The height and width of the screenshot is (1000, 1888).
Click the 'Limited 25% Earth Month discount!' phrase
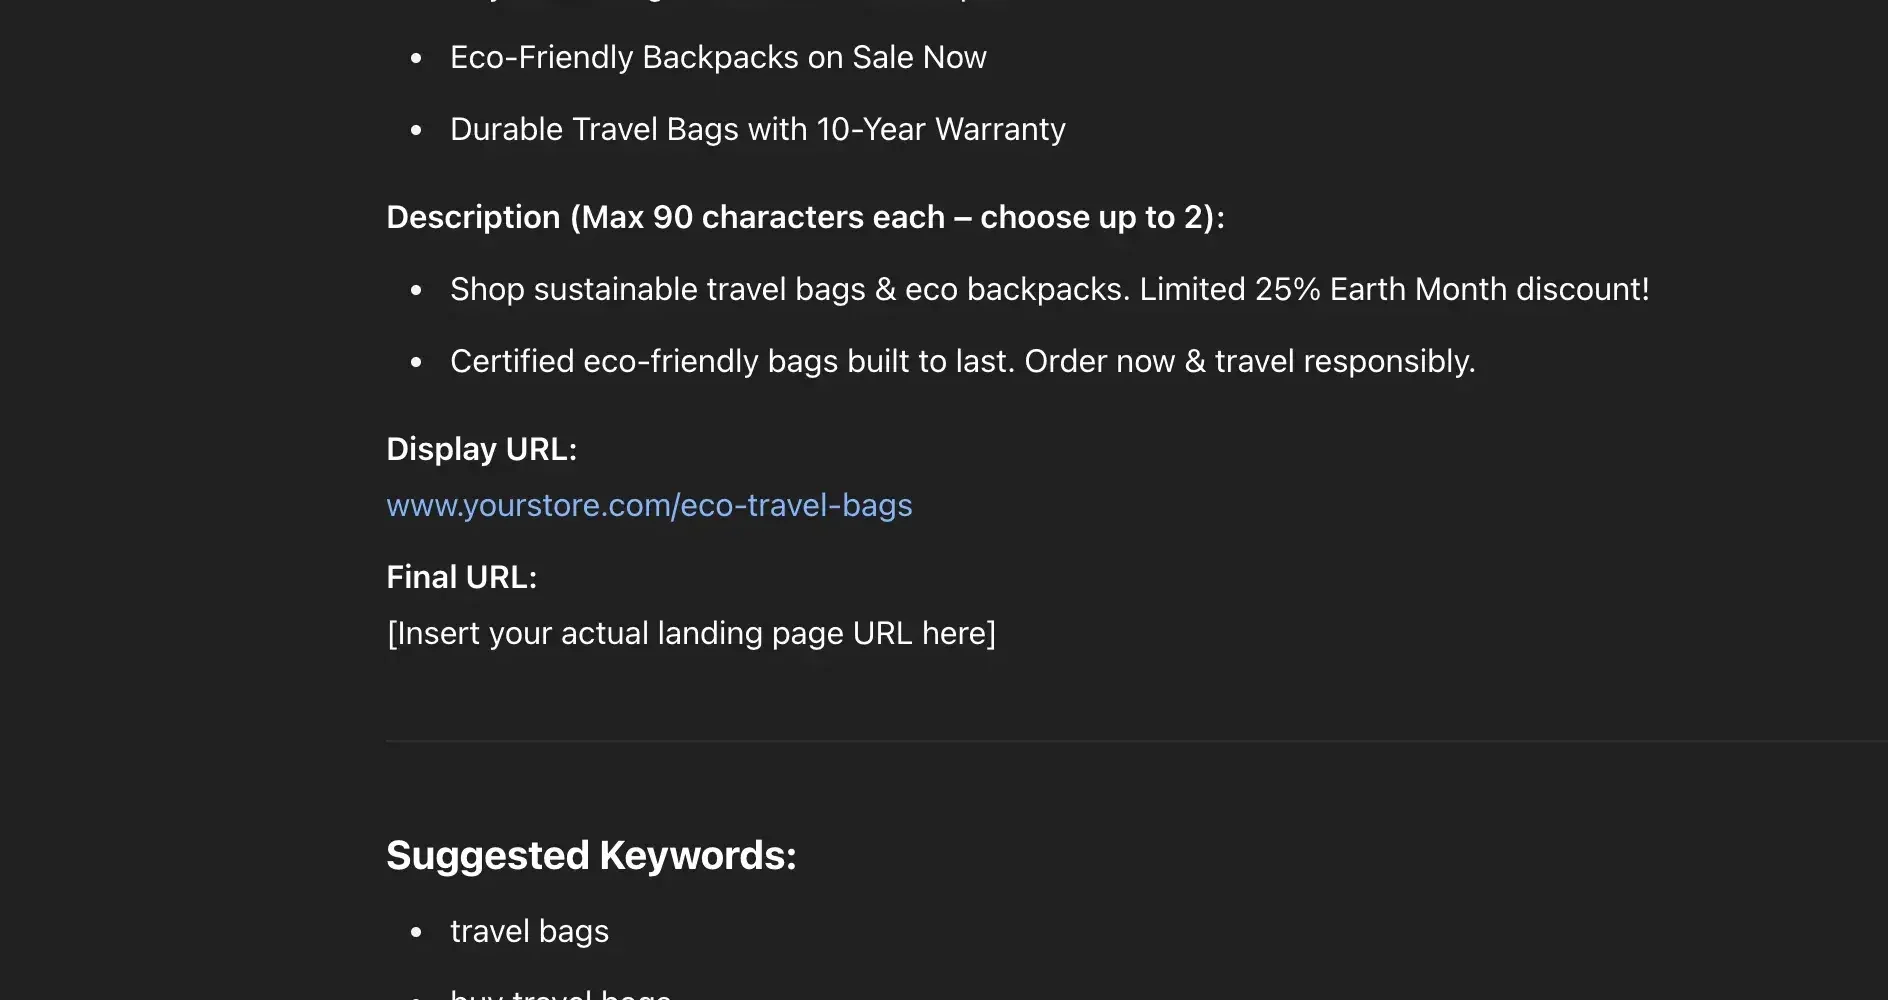1394,290
